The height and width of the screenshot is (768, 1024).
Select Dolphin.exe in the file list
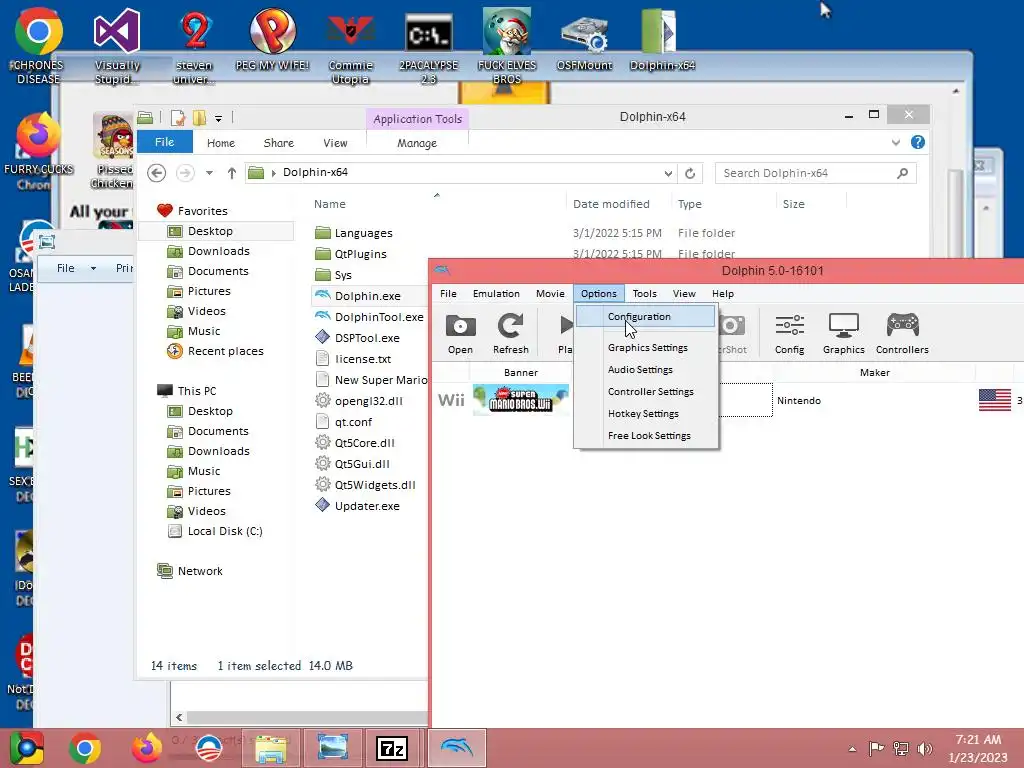pyautogui.click(x=368, y=296)
